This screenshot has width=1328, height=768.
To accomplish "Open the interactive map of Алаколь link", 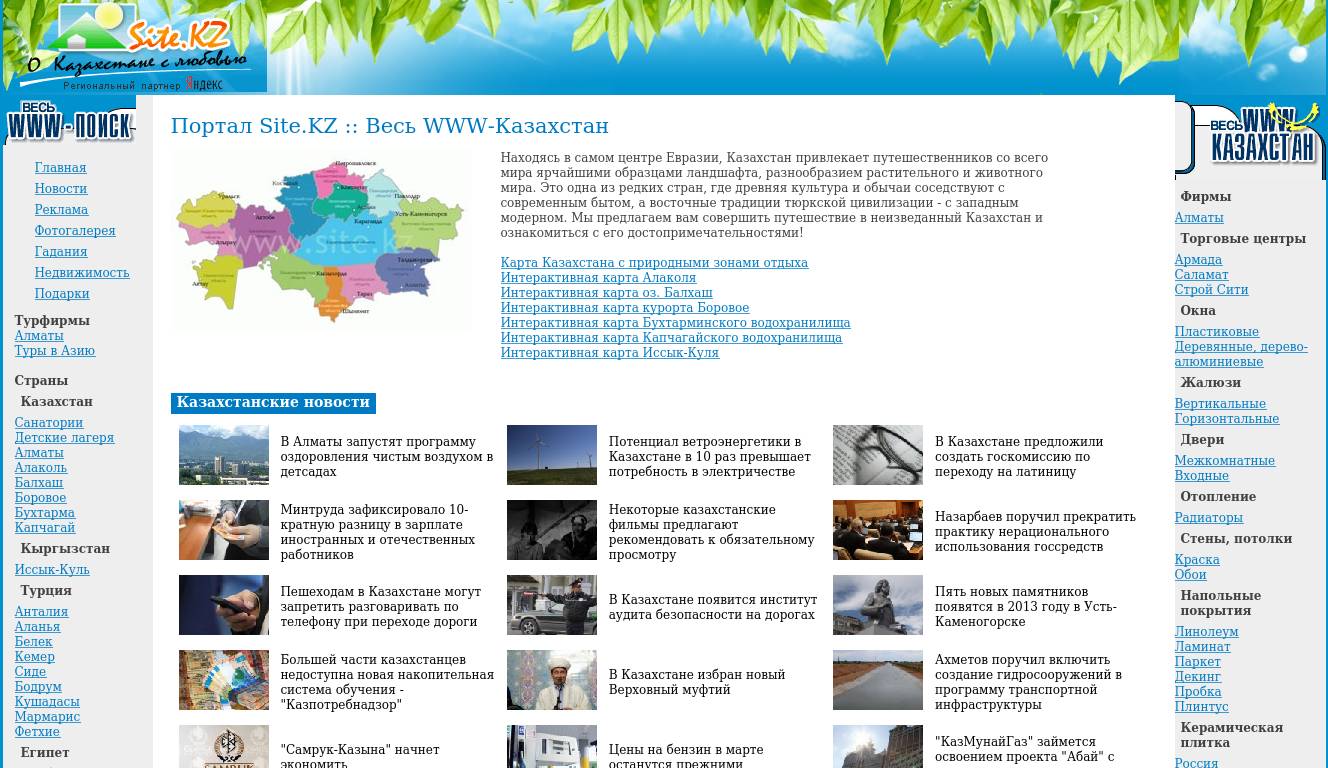I will [598, 278].
